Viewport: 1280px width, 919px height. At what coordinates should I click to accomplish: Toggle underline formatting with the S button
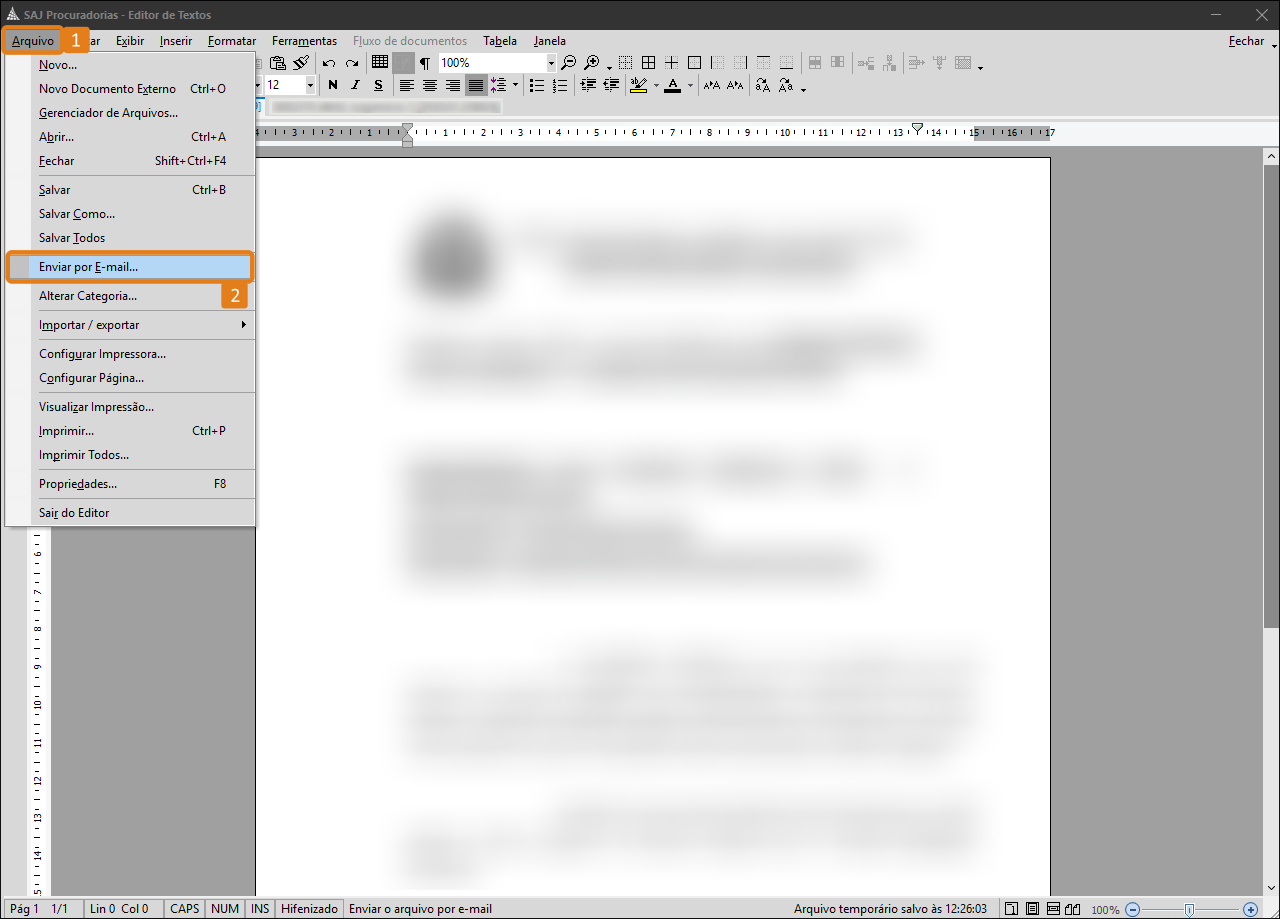pyautogui.click(x=378, y=86)
